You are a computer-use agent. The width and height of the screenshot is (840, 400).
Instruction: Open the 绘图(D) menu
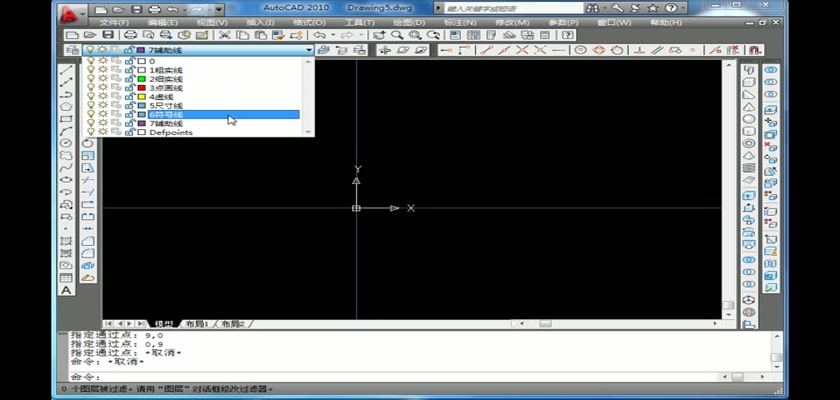(409, 22)
